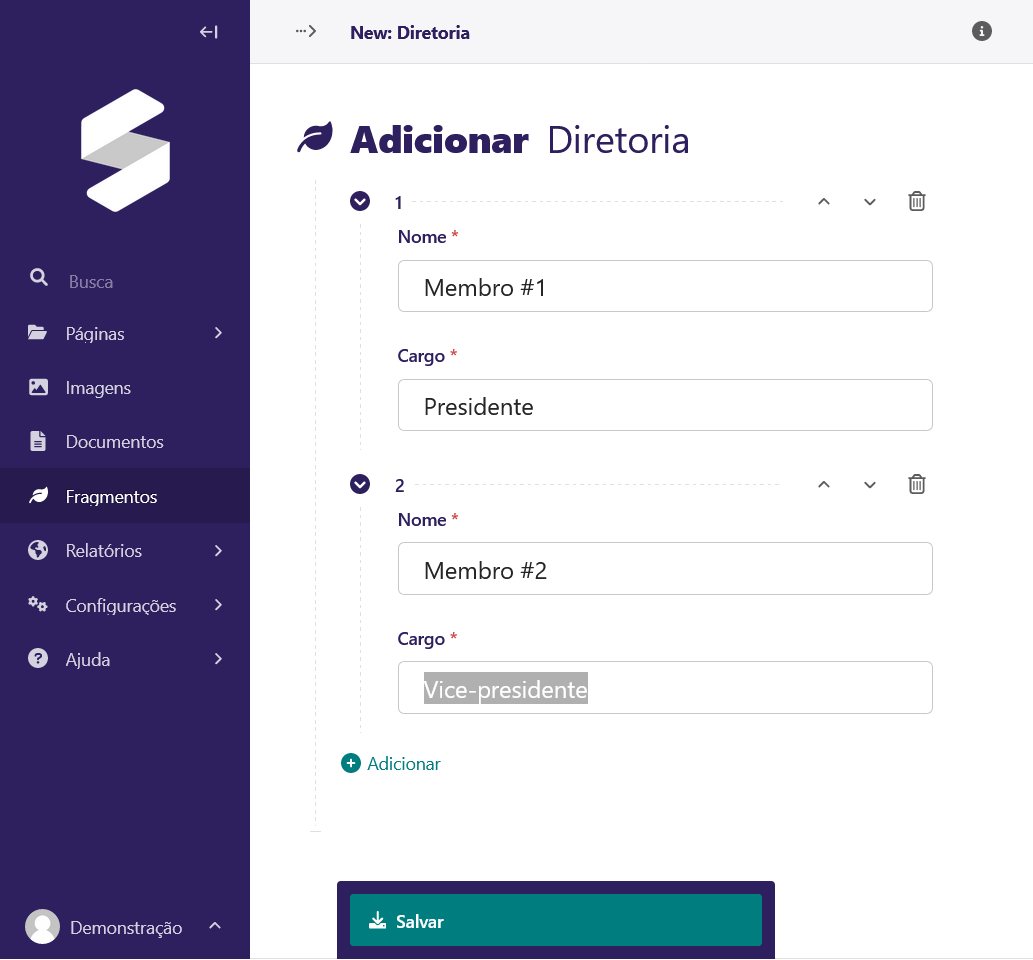The height and width of the screenshot is (960, 1033).
Task: Delete member block 2 with trash icon
Action: 916,485
